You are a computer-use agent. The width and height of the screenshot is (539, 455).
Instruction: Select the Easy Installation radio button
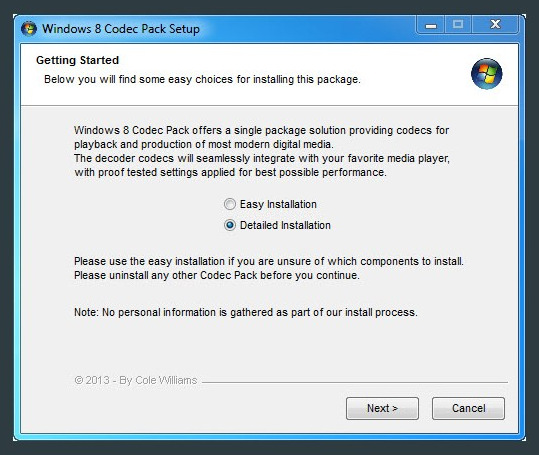click(x=230, y=204)
